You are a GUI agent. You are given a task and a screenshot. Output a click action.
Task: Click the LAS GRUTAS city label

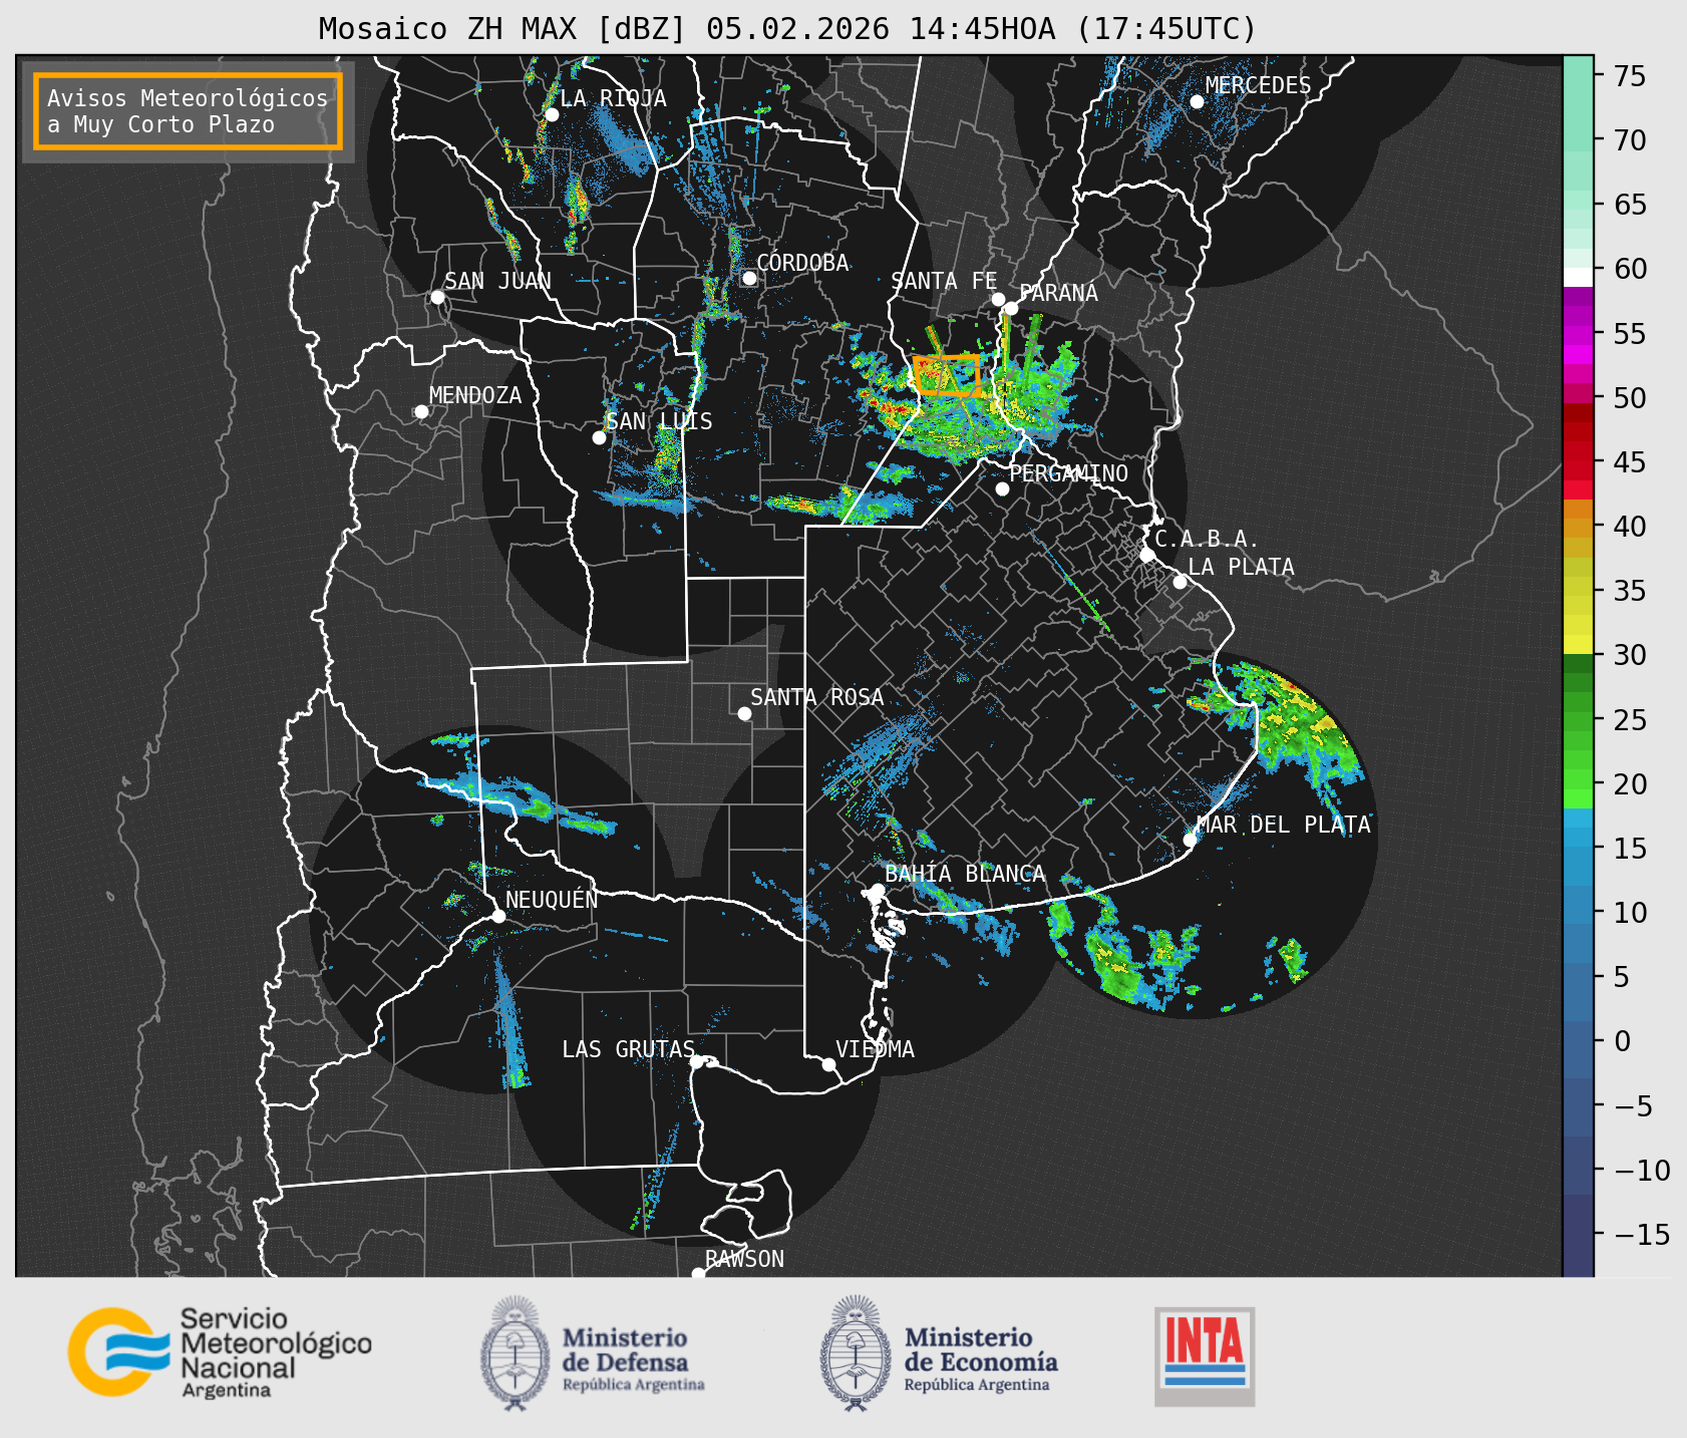coord(628,1049)
